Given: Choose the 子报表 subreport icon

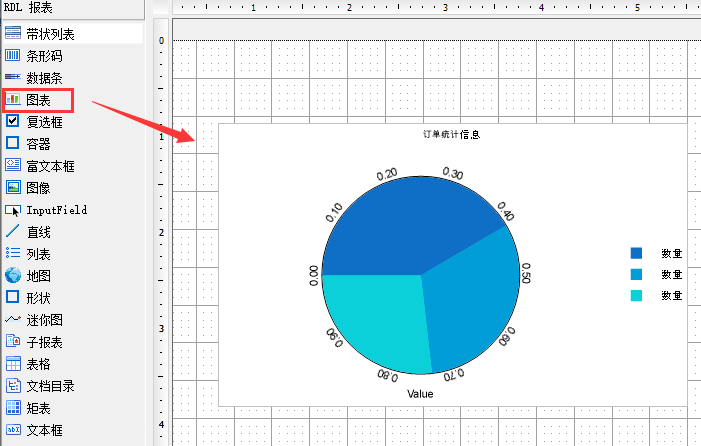Looking at the screenshot, I should 13,341.
